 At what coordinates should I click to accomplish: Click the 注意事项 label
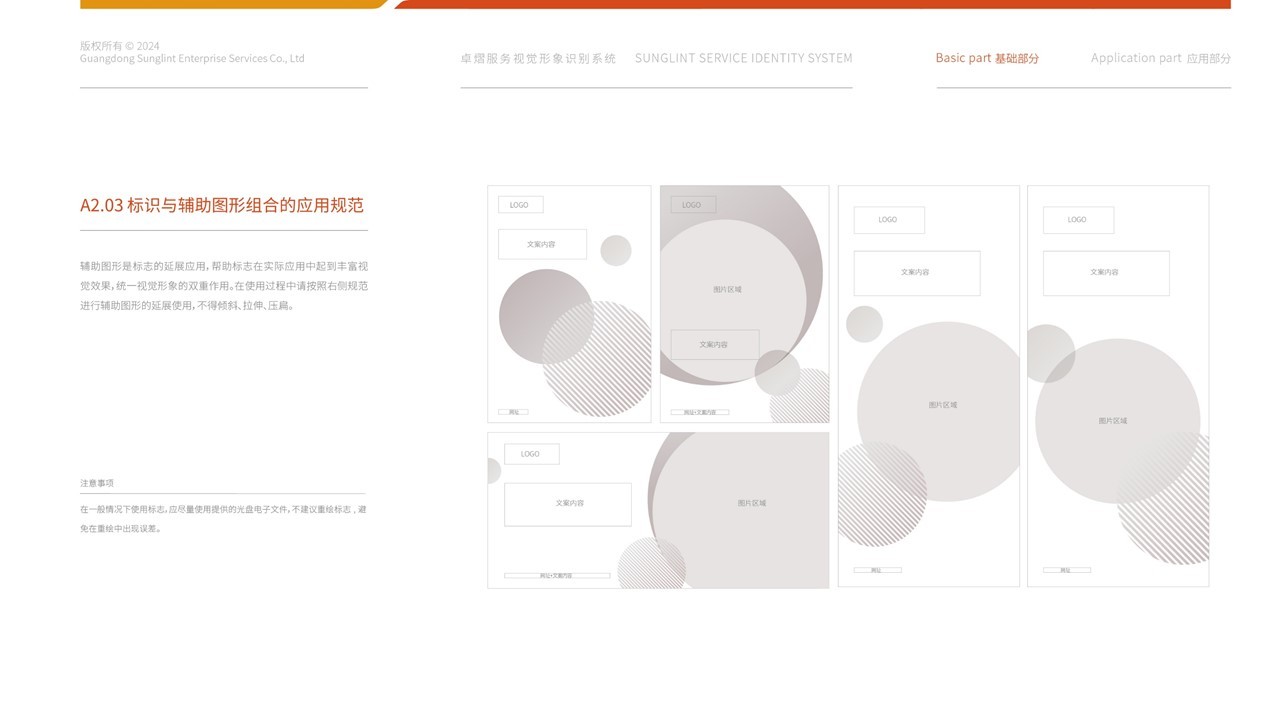tap(97, 481)
